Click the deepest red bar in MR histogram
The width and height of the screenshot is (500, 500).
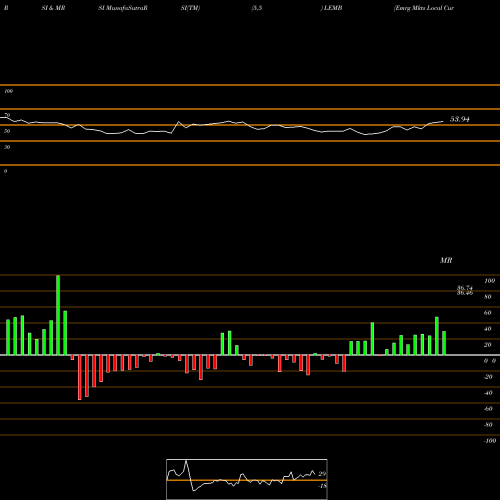coord(80,377)
